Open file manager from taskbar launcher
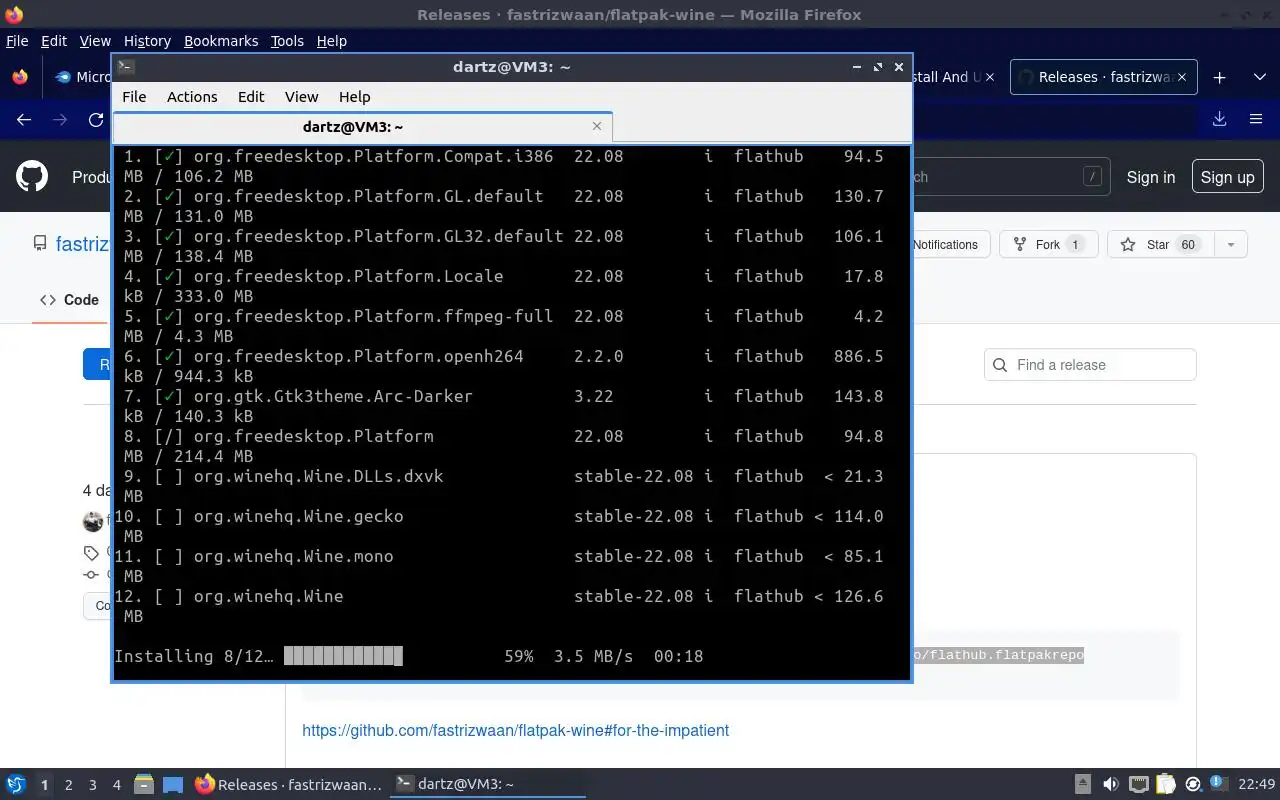This screenshot has height=800, width=1280. click(x=143, y=784)
